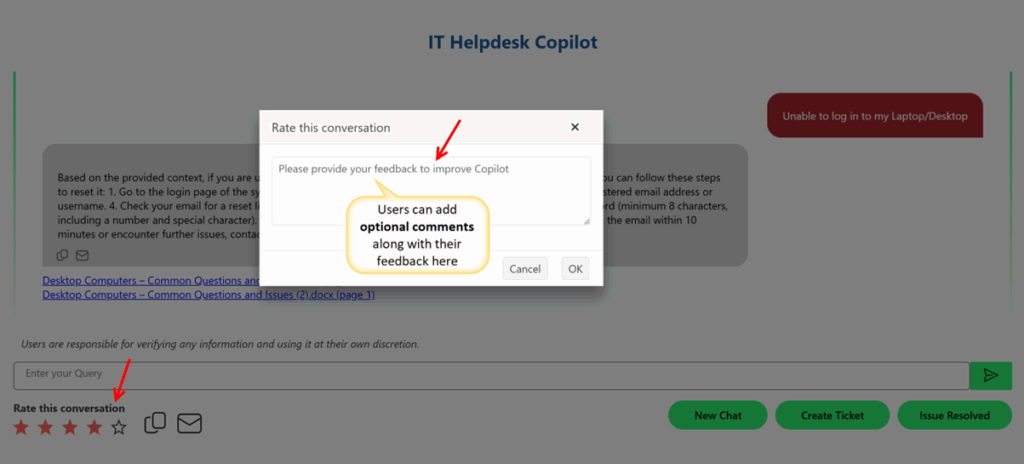Click the Create Ticket button
Viewport: 1024px width, 464px height.
coord(832,415)
